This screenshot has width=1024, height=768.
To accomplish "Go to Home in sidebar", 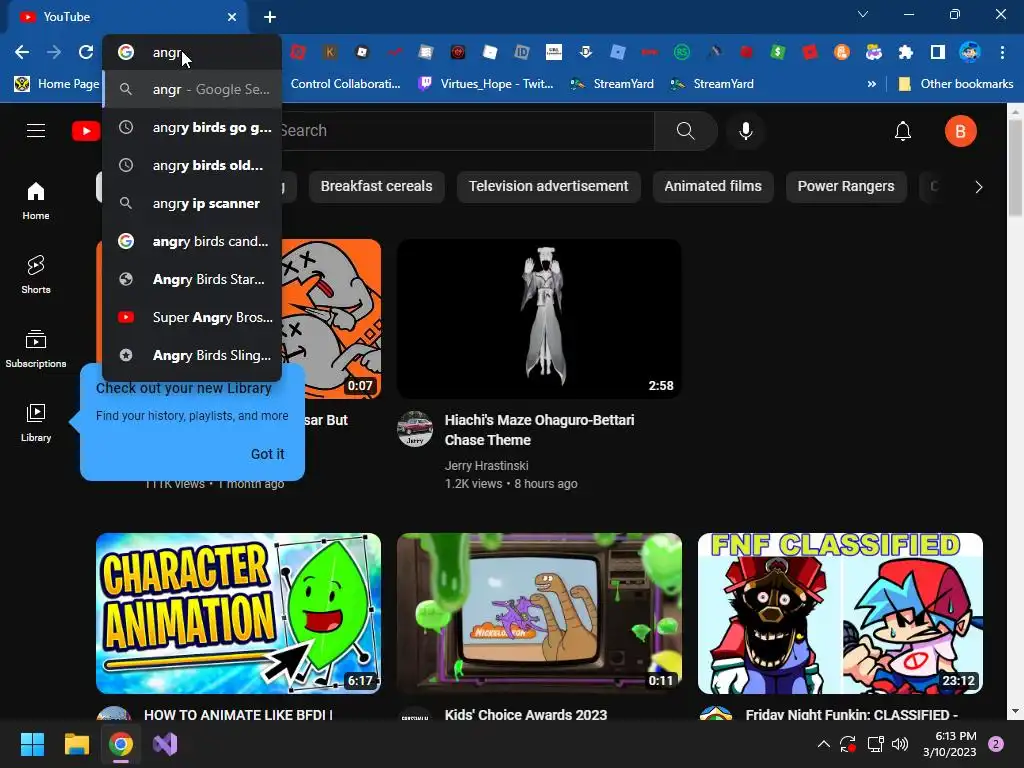I will 36,200.
